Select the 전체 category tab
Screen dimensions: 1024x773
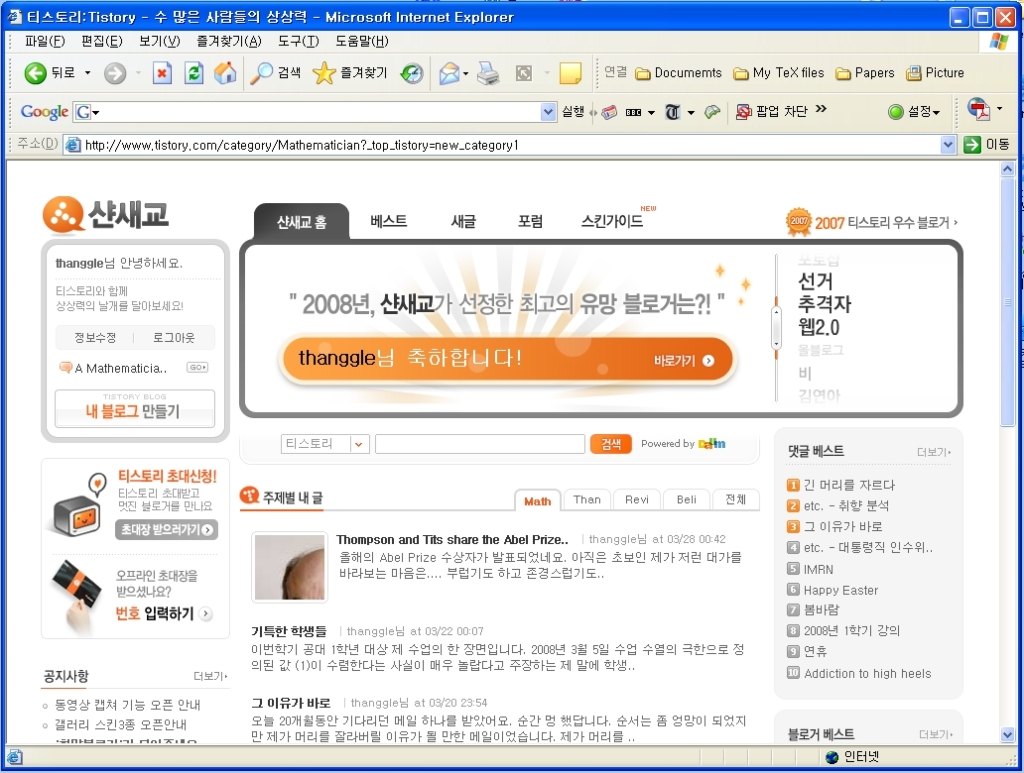(x=736, y=499)
